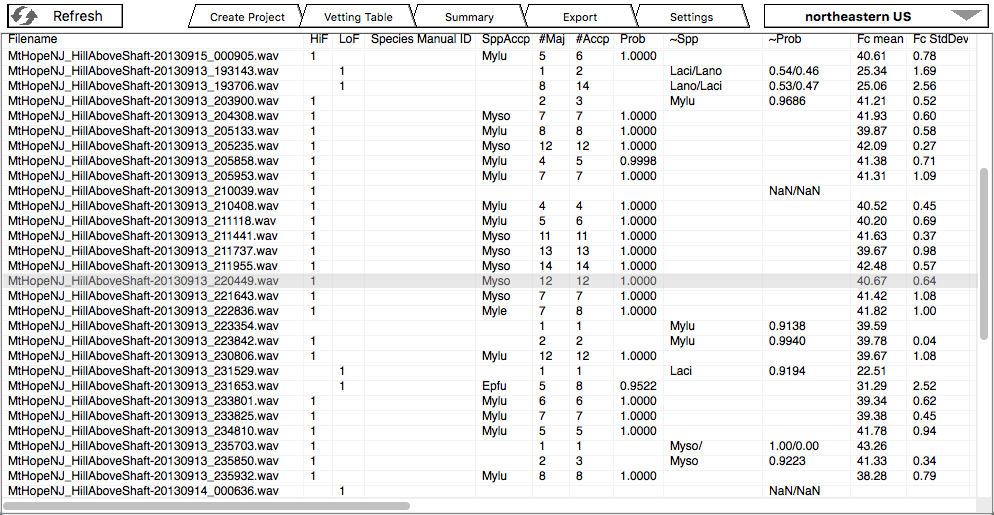994x515 pixels.
Task: Sort table by Fc mean column
Action: [x=880, y=39]
